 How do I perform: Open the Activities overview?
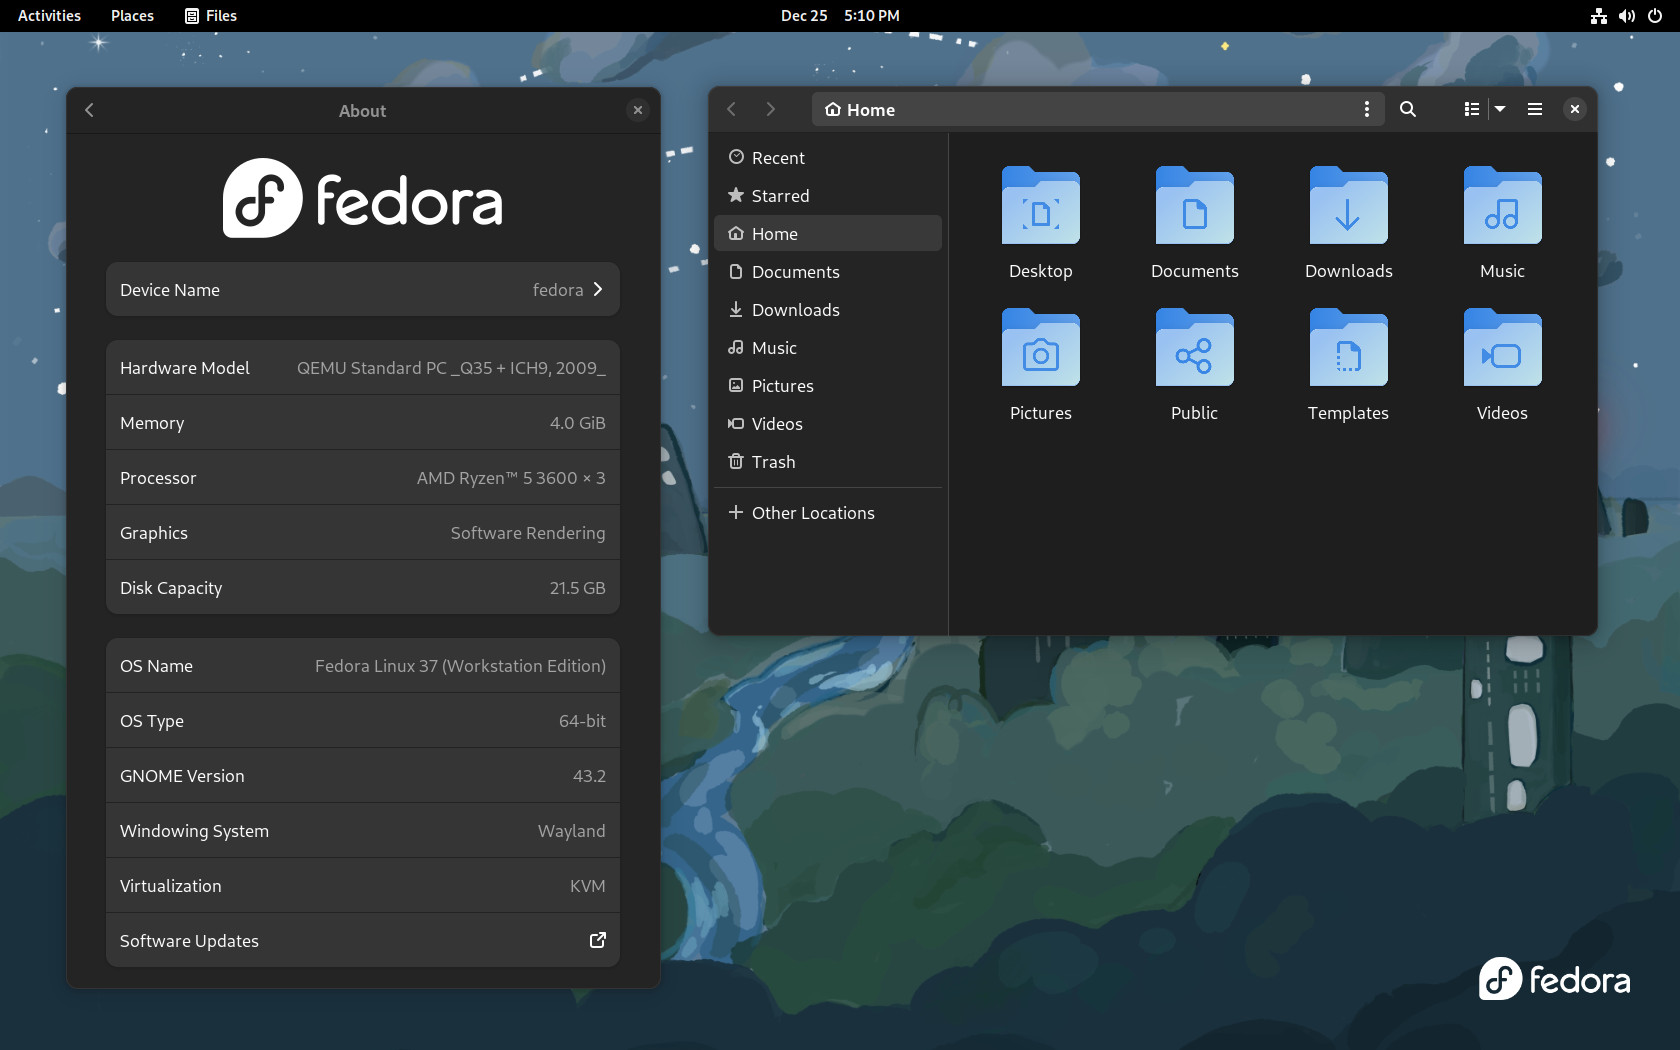point(49,16)
